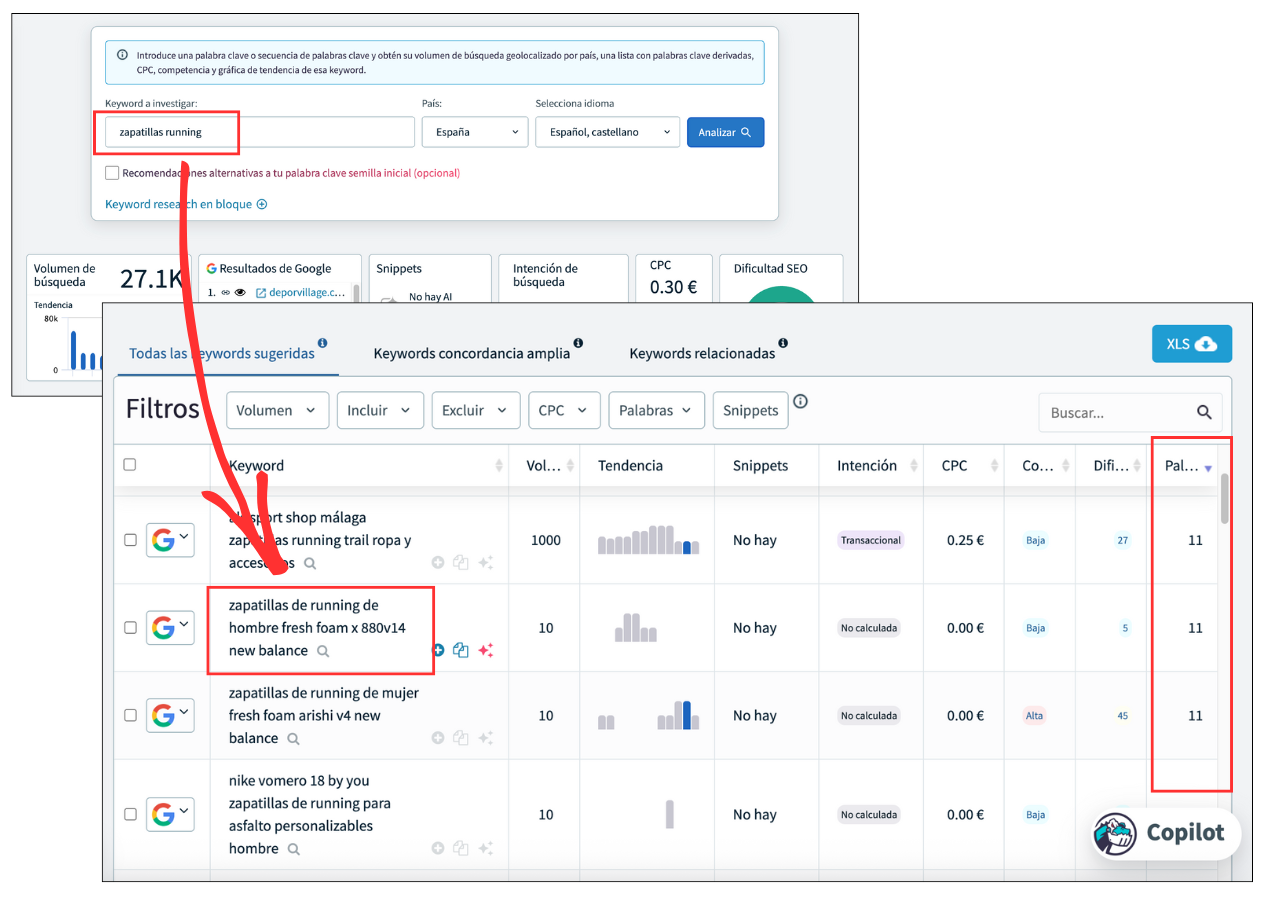Click the add icon for fresh foam 880v14 keyword
This screenshot has width=1280, height=900.
pos(438,650)
